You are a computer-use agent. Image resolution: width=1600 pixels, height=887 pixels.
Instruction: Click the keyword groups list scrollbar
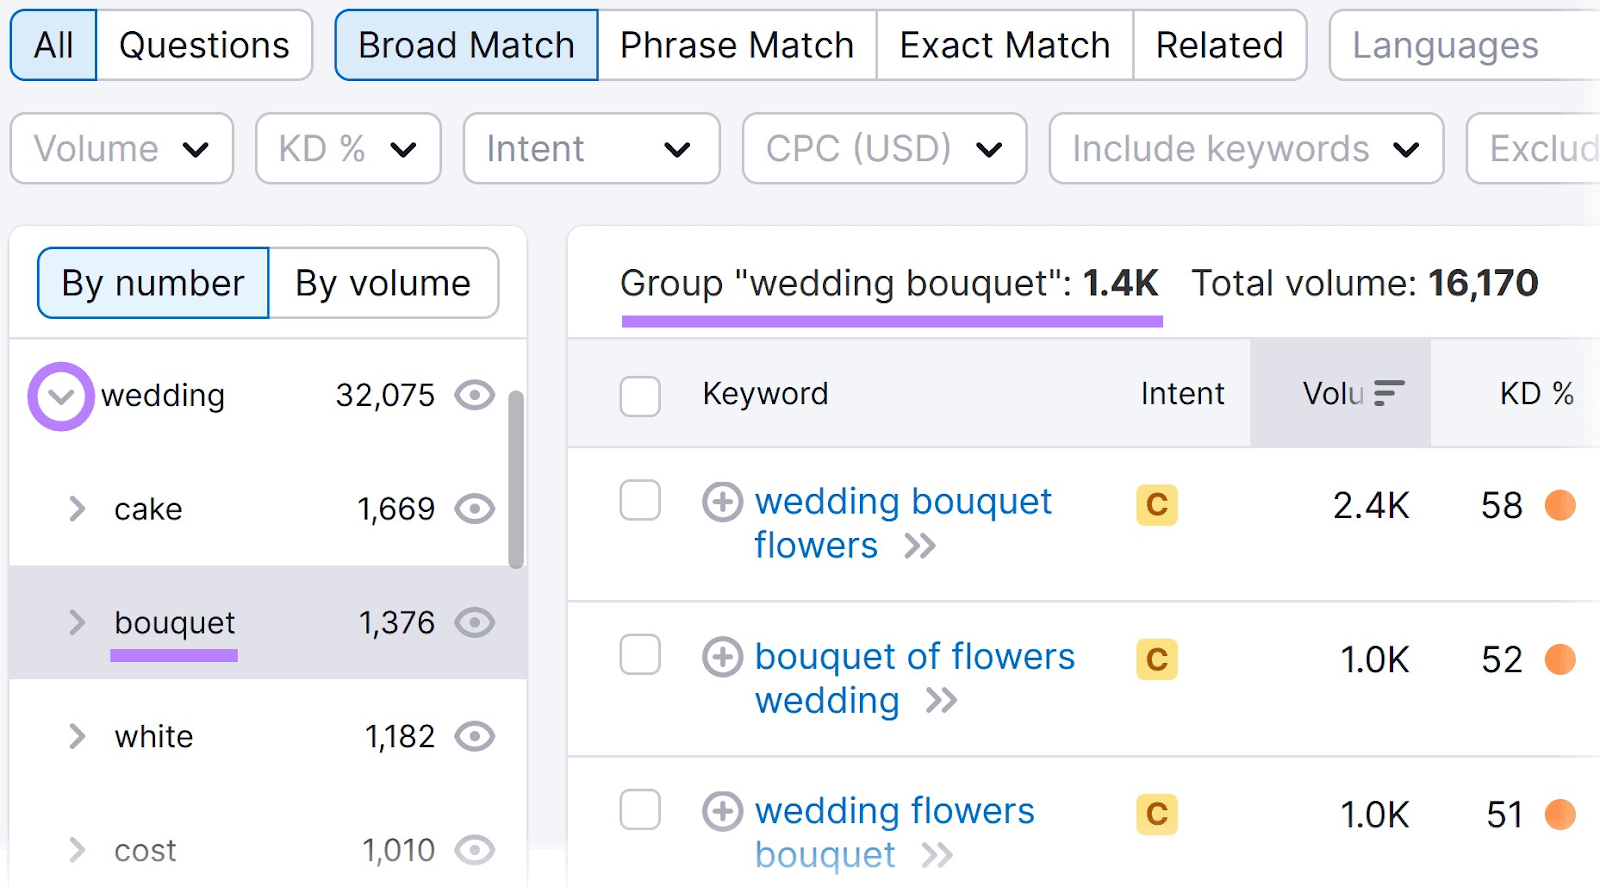[516, 480]
